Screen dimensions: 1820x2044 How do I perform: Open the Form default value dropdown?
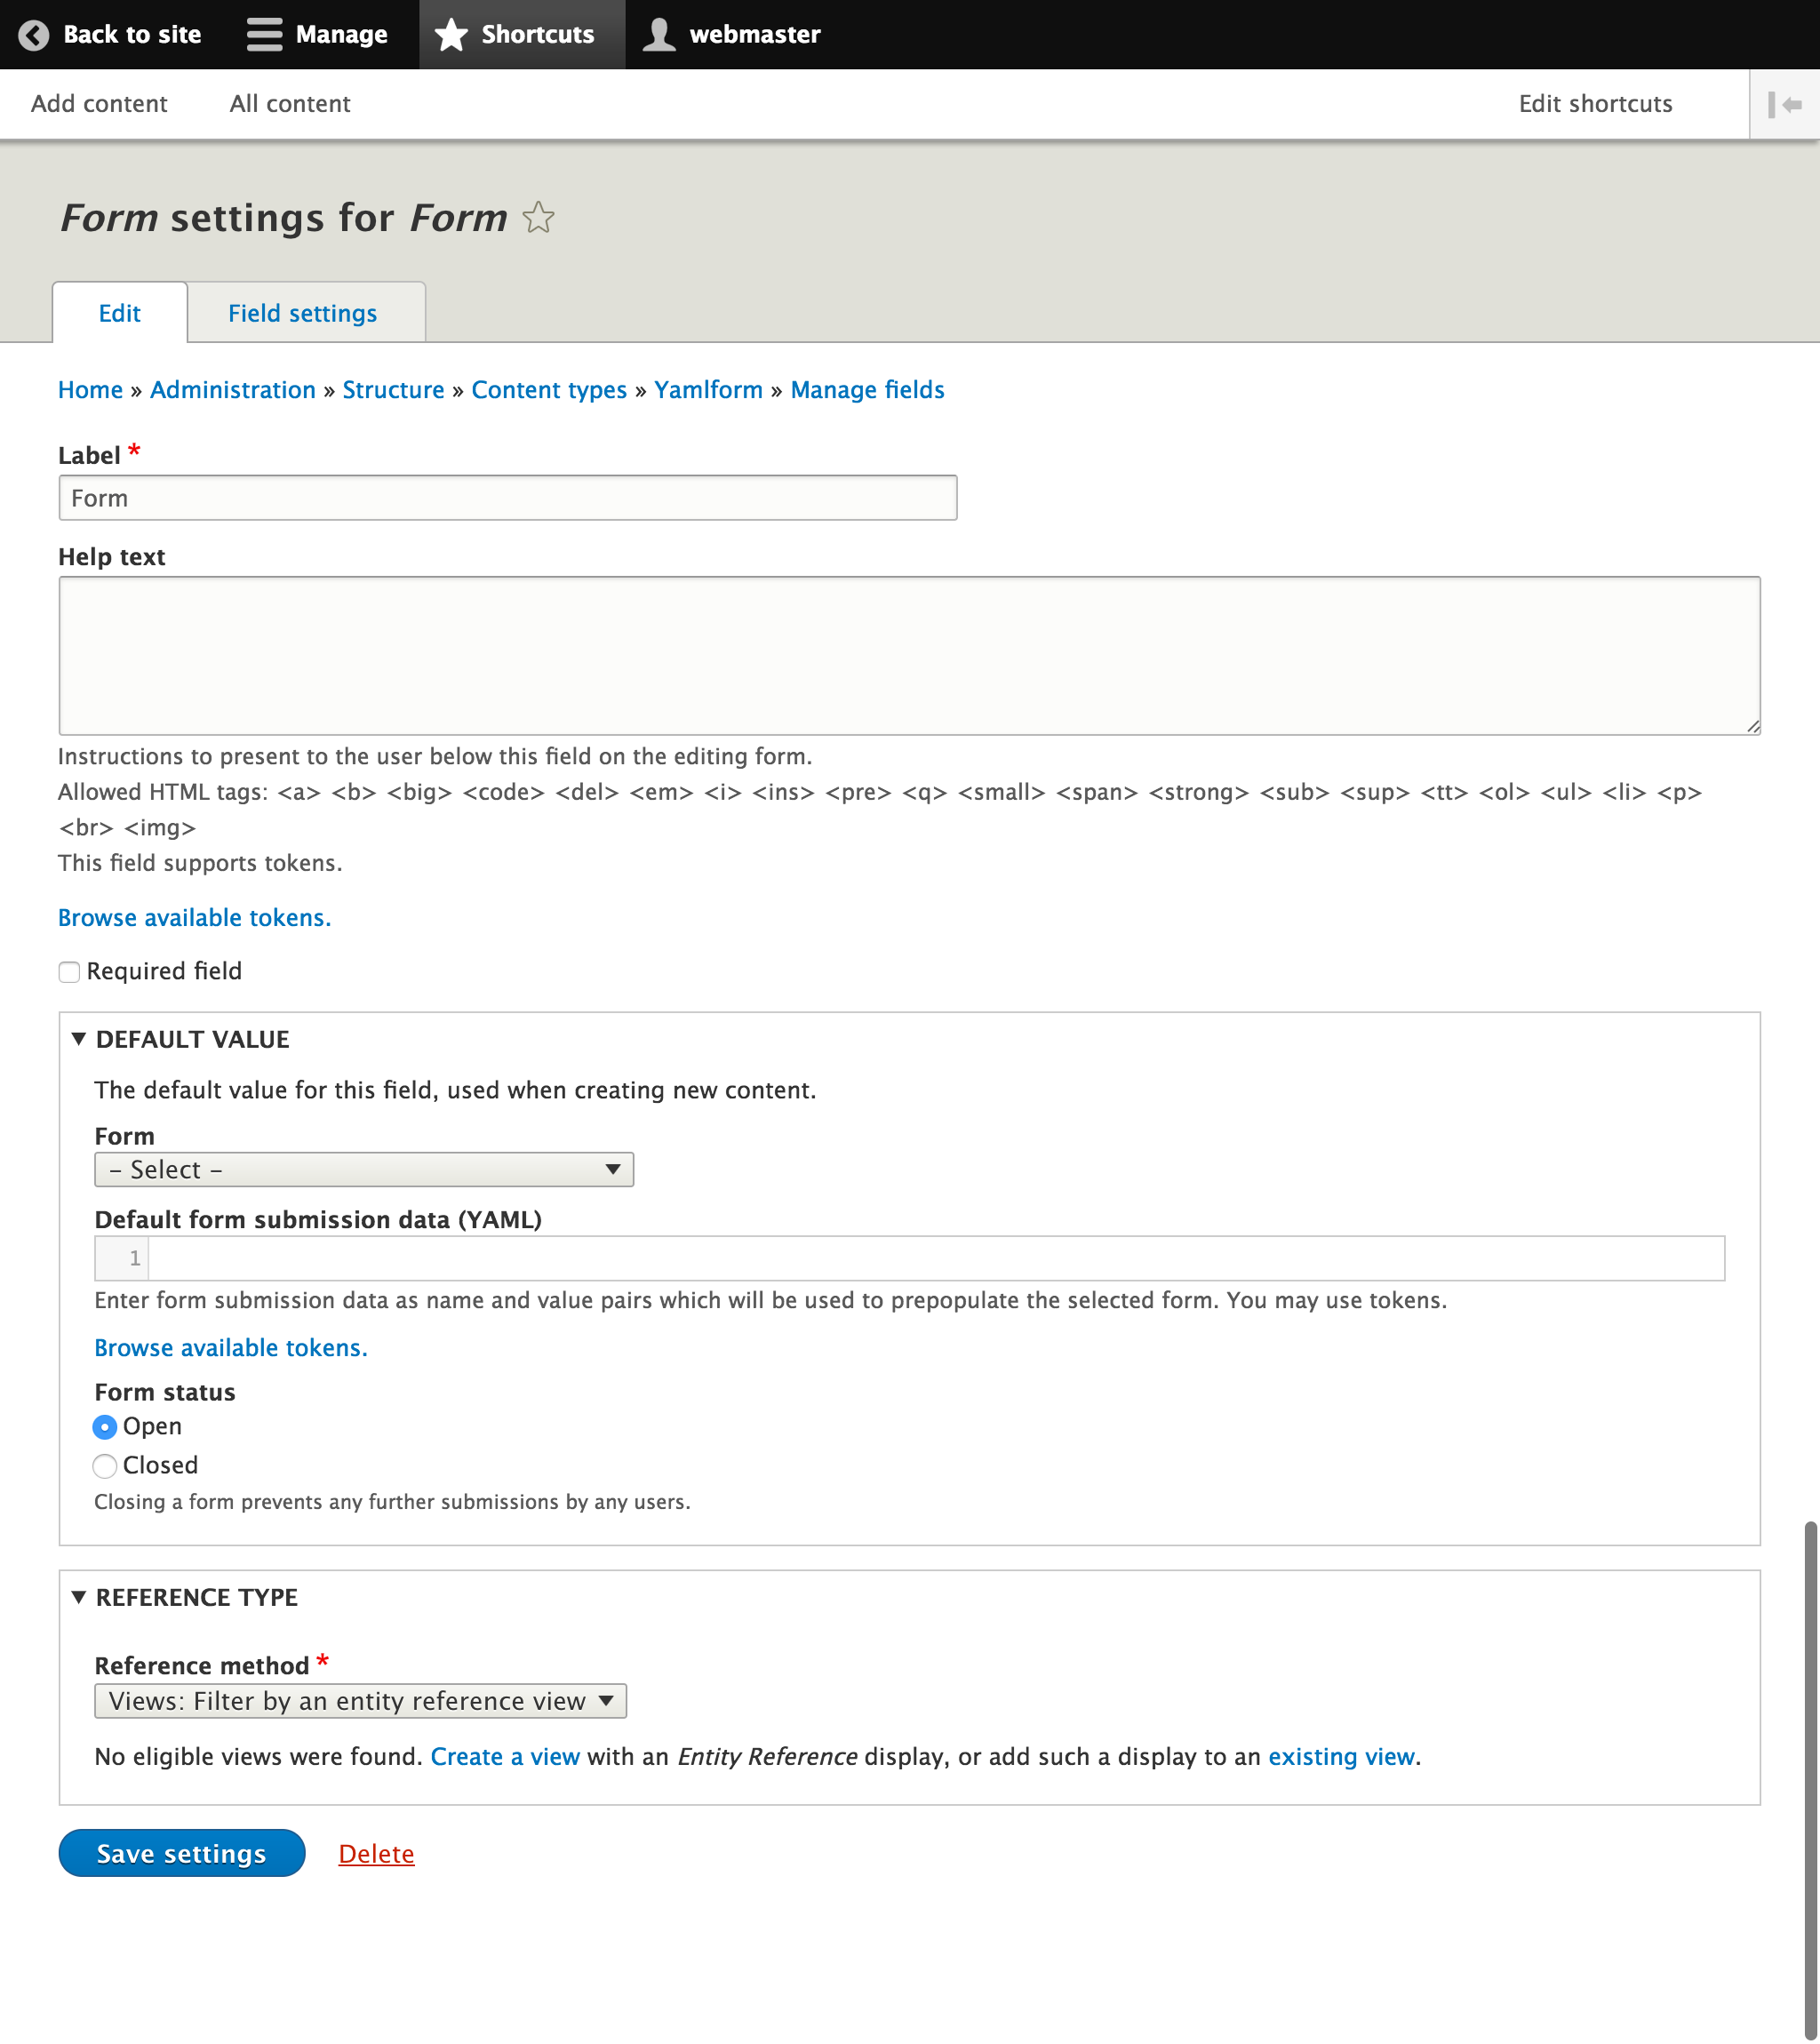tap(363, 1169)
